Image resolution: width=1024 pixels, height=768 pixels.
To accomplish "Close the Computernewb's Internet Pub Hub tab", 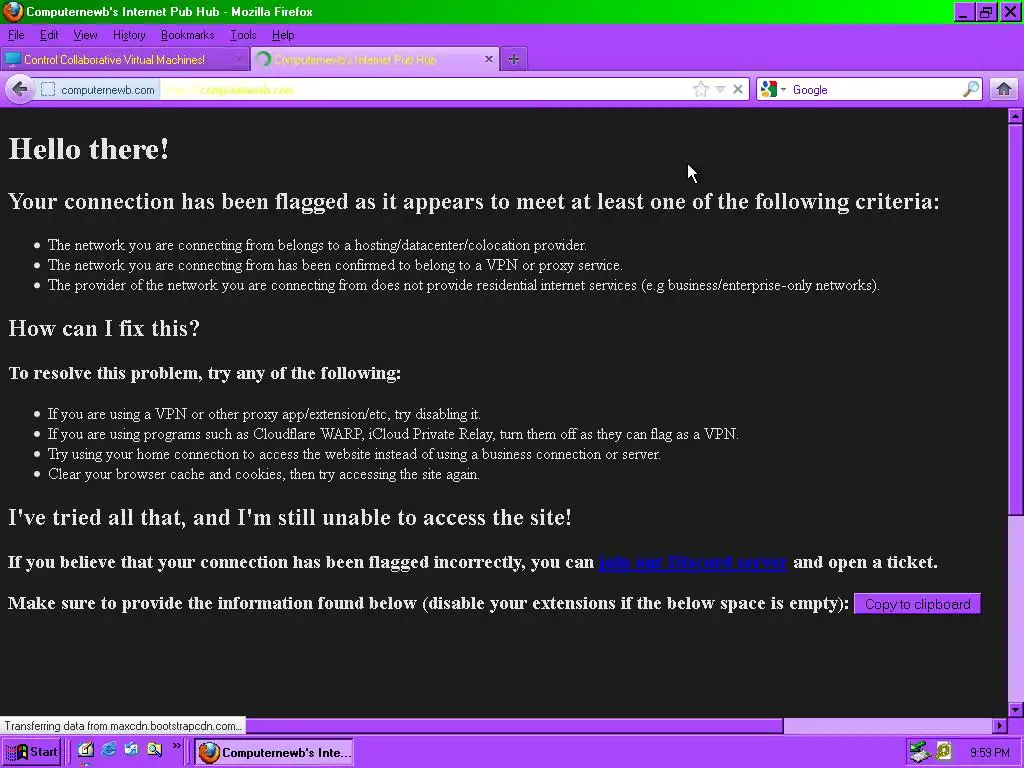I will click(488, 59).
